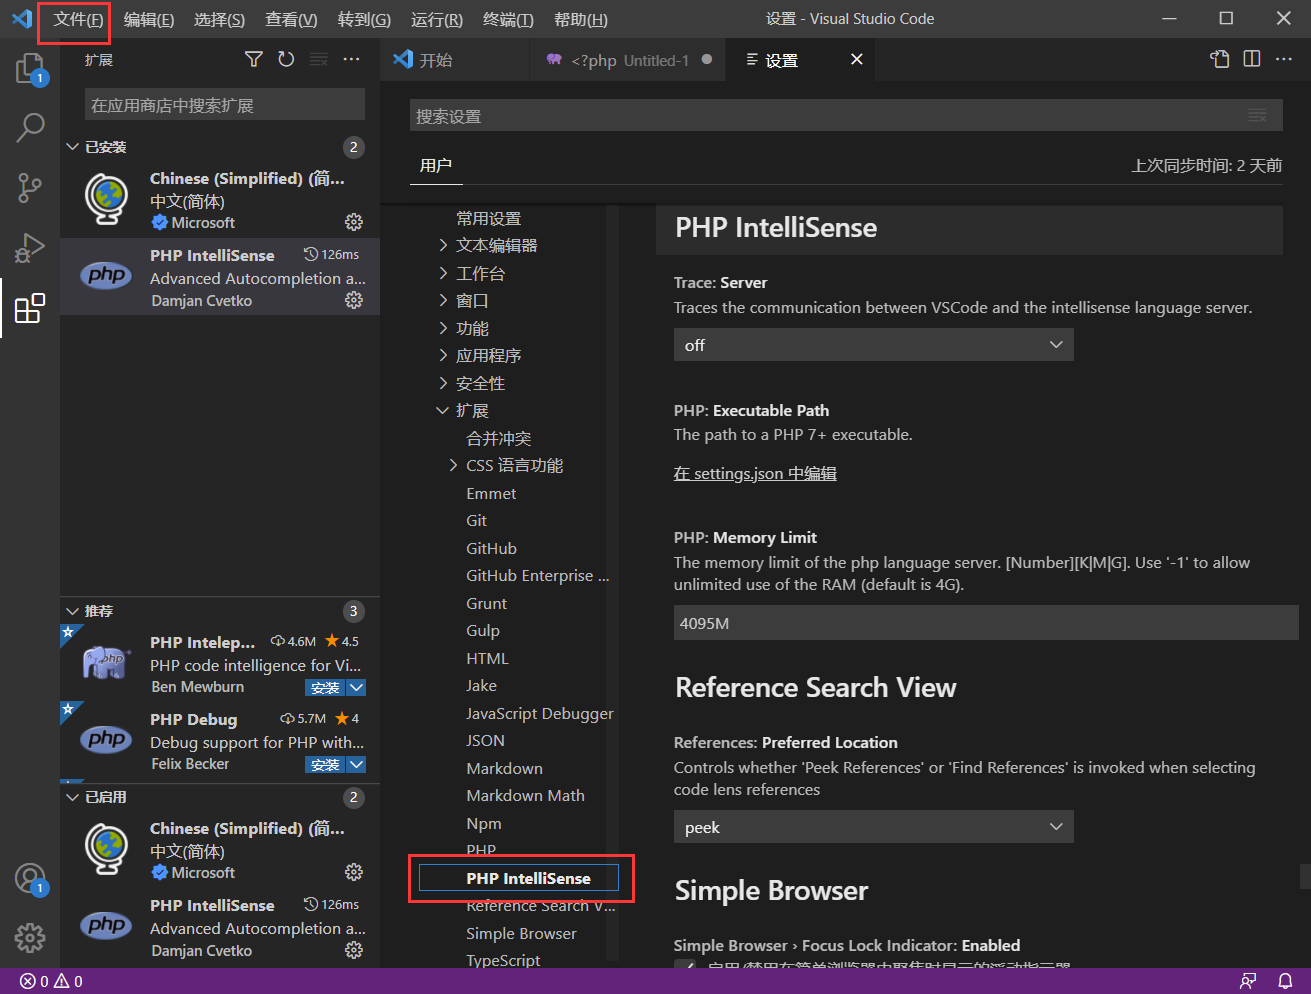The width and height of the screenshot is (1311, 994).
Task: Open the 文件(F) menu
Action: coord(78,19)
